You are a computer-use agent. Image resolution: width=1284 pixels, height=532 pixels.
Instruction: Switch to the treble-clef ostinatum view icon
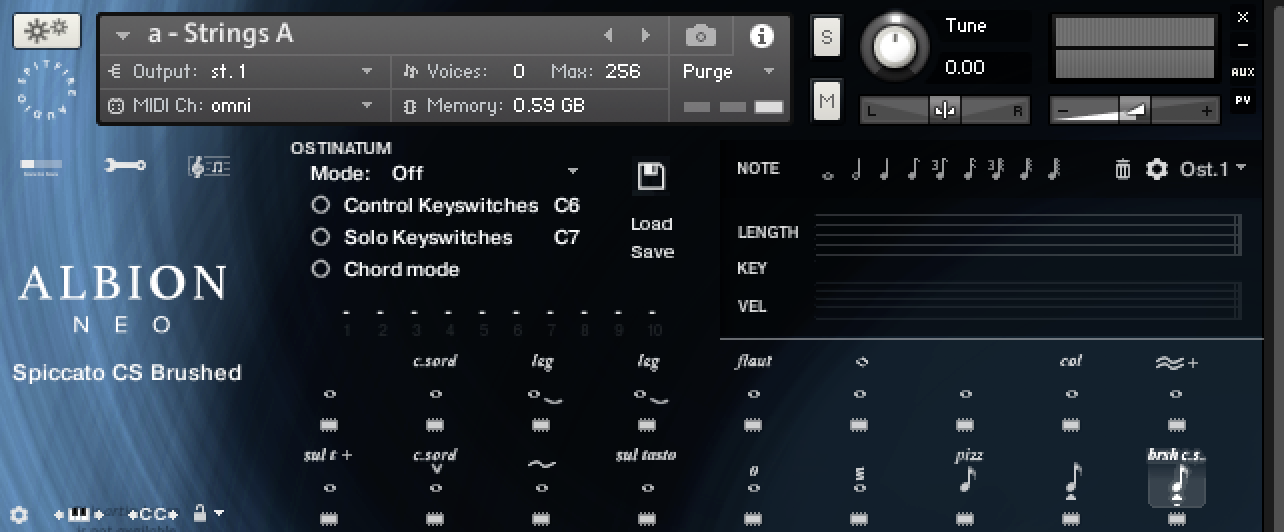click(210, 166)
